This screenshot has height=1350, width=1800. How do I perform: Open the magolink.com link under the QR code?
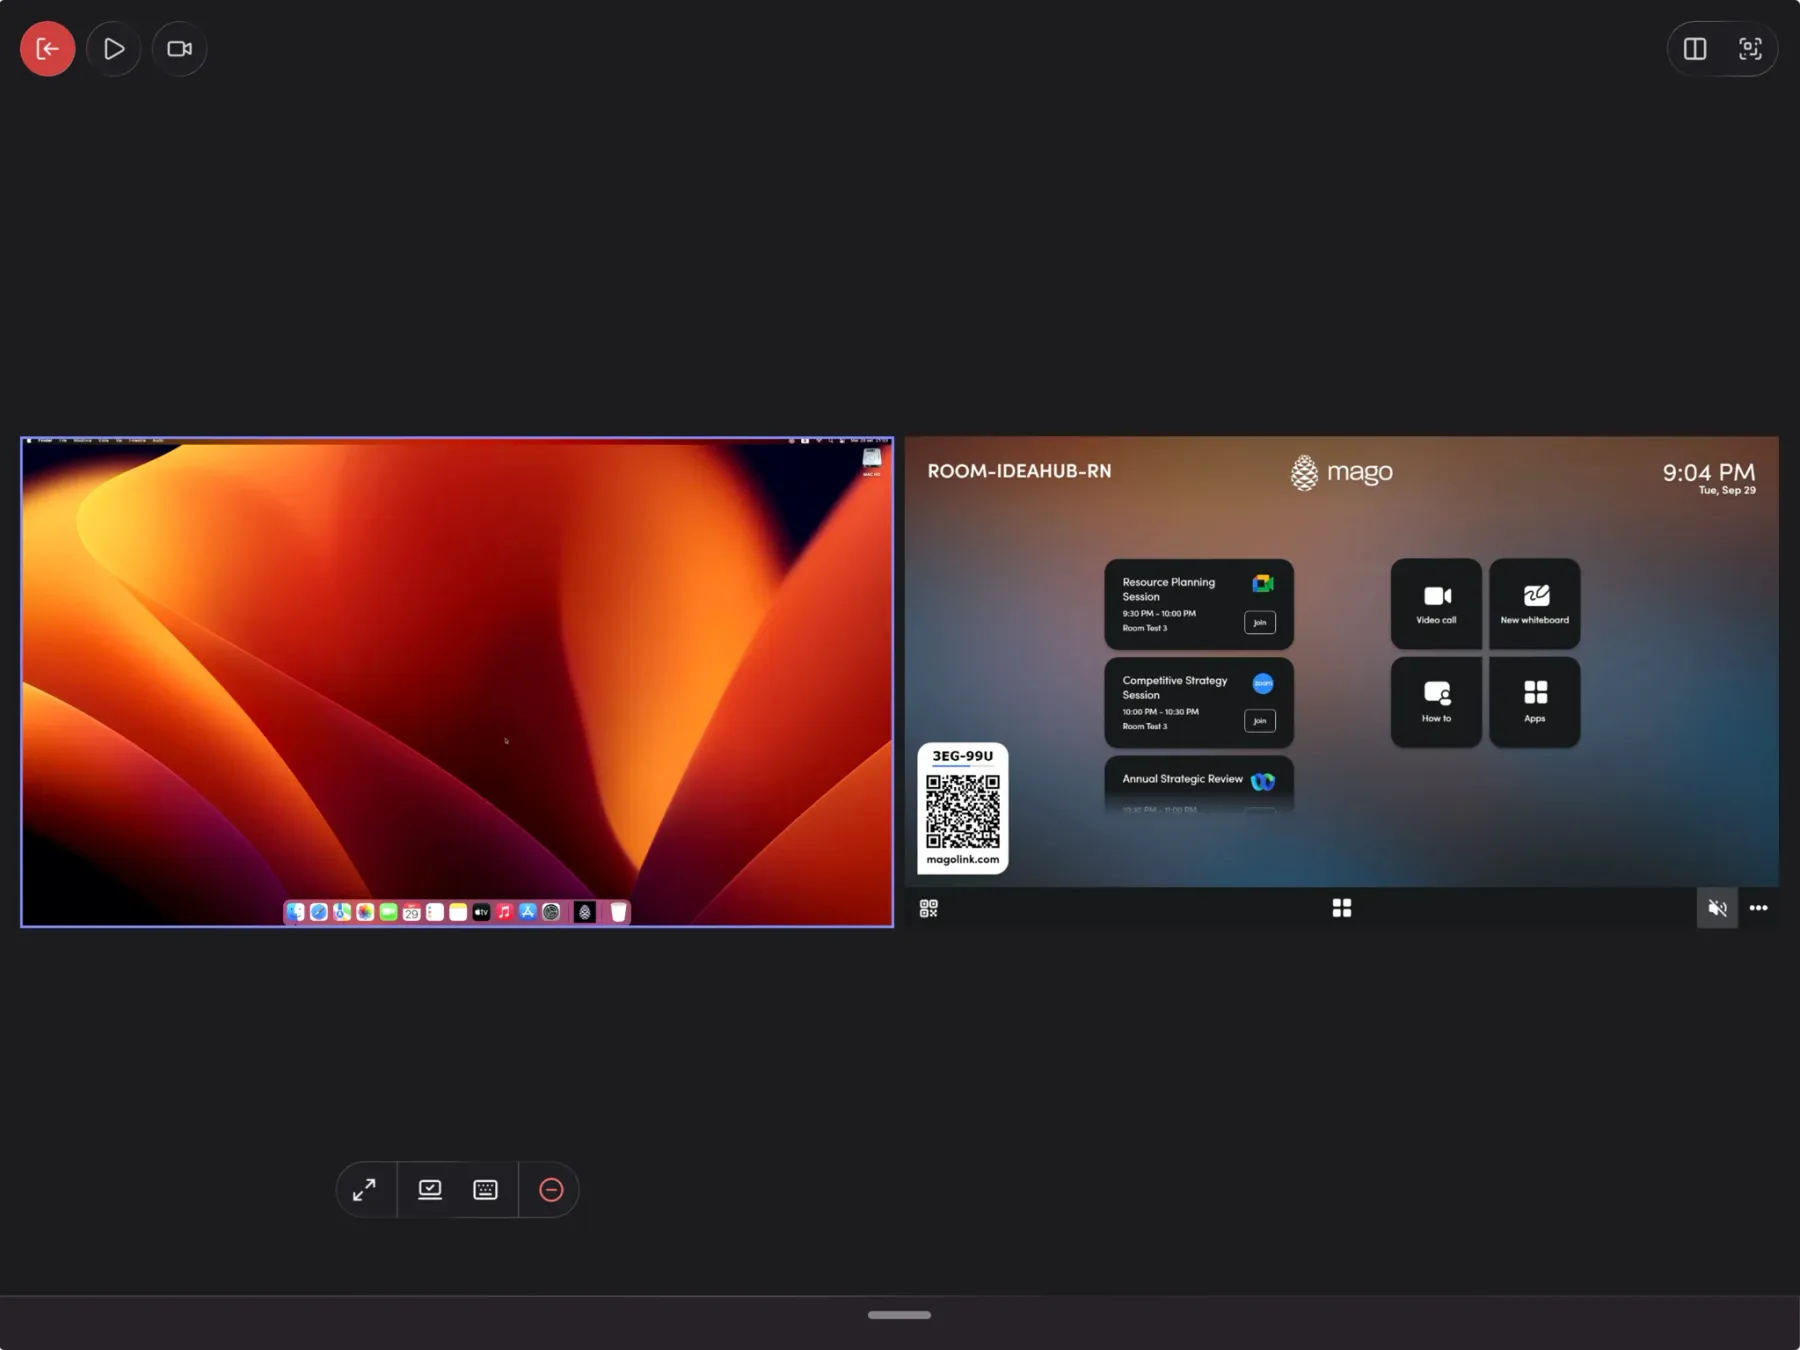[x=963, y=859]
